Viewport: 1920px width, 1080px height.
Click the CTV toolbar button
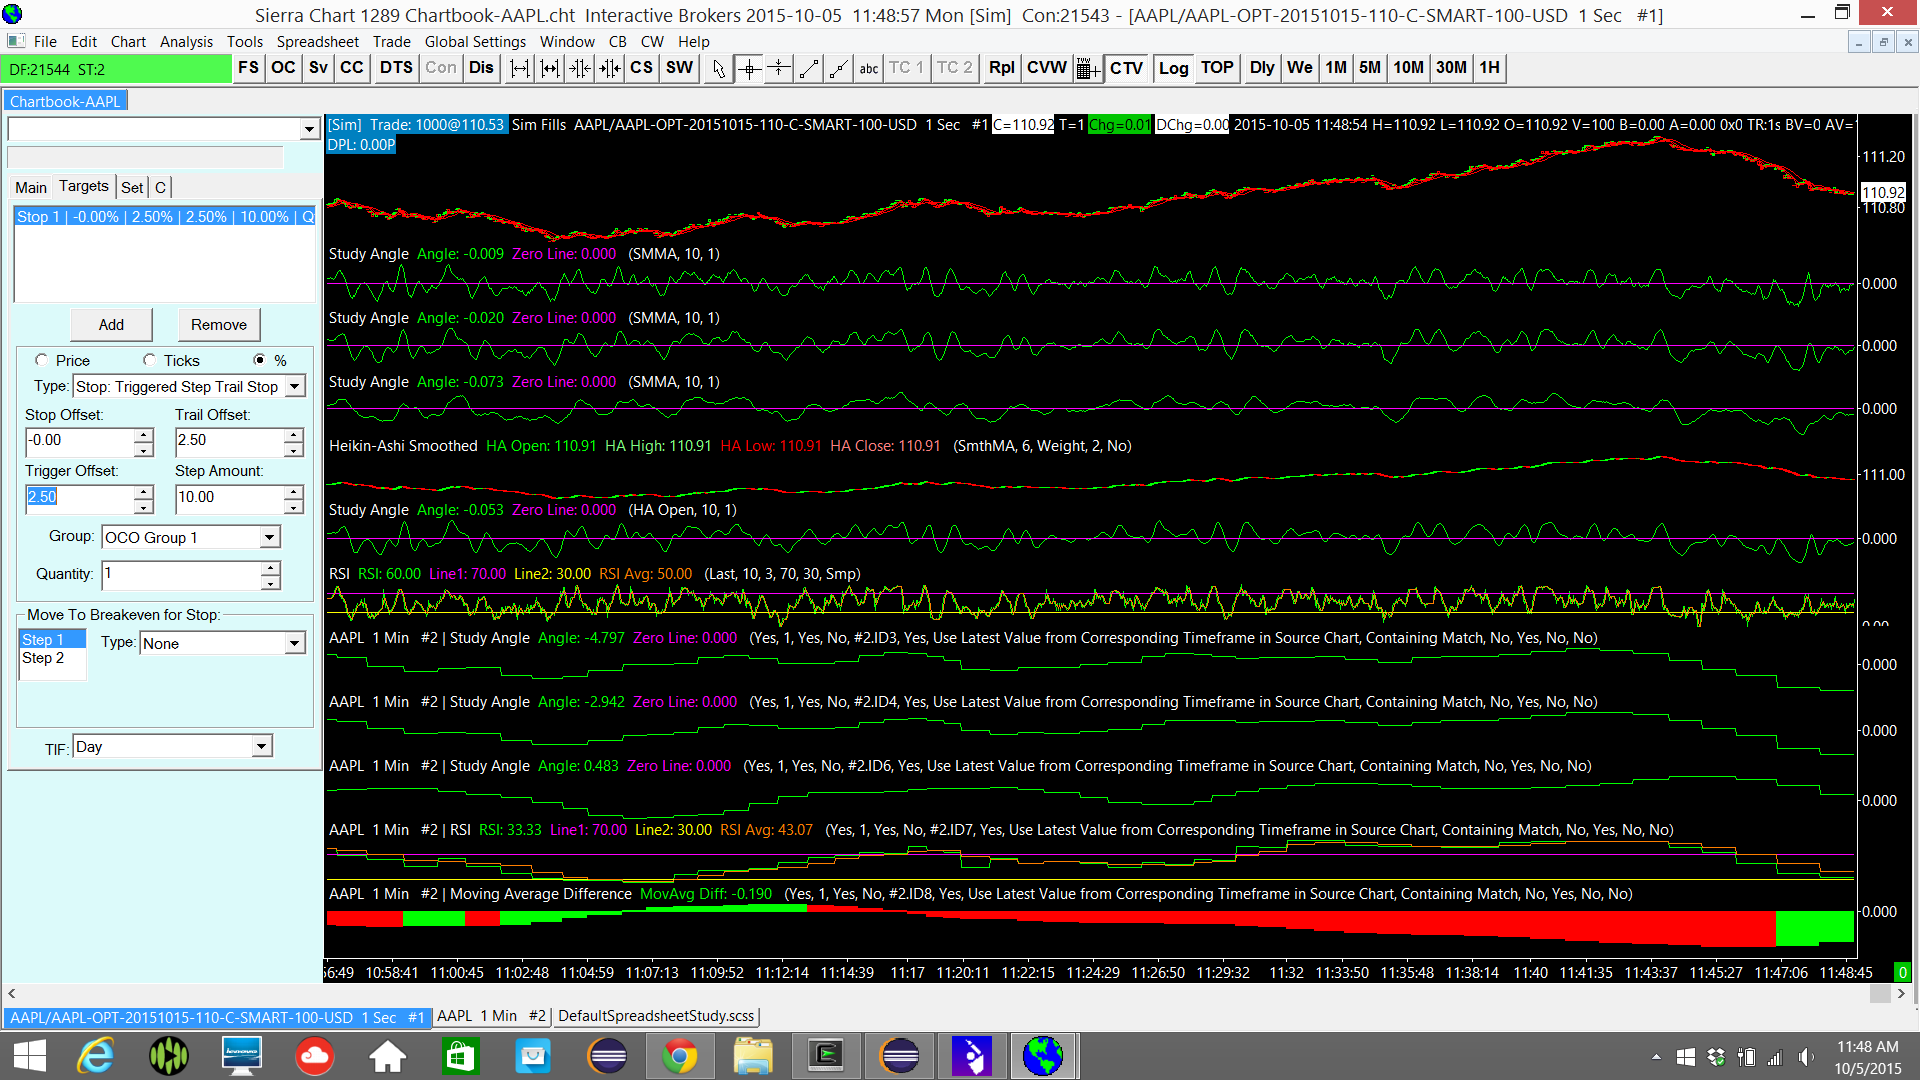(x=1126, y=68)
